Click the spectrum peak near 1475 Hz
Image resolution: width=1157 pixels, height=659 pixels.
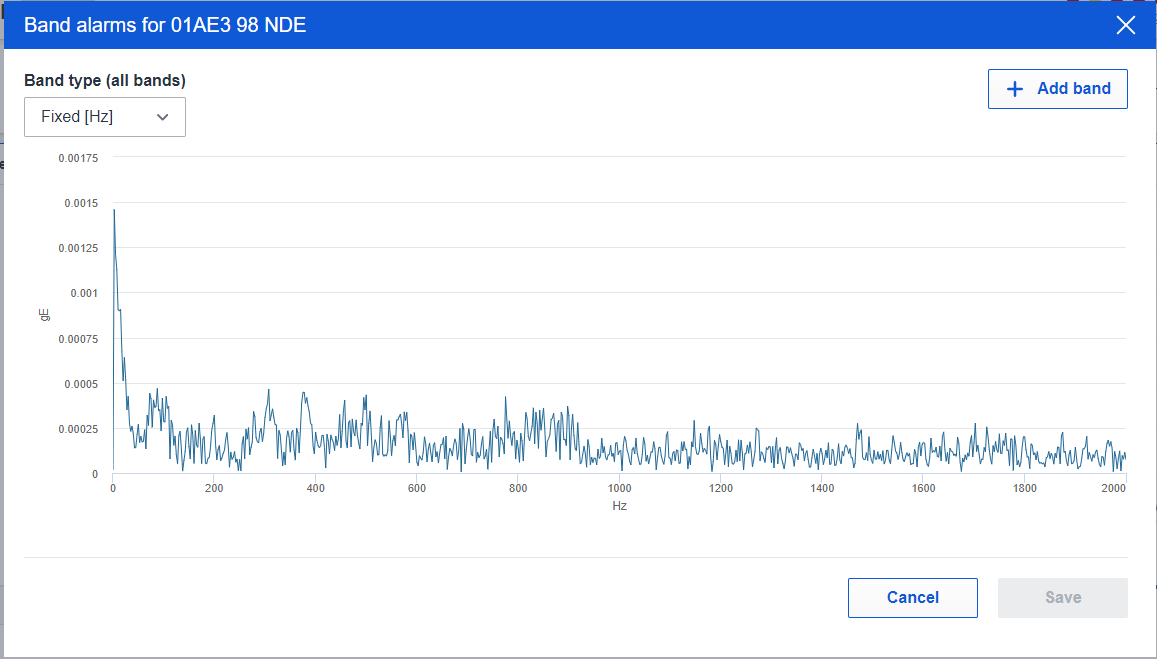pos(857,424)
